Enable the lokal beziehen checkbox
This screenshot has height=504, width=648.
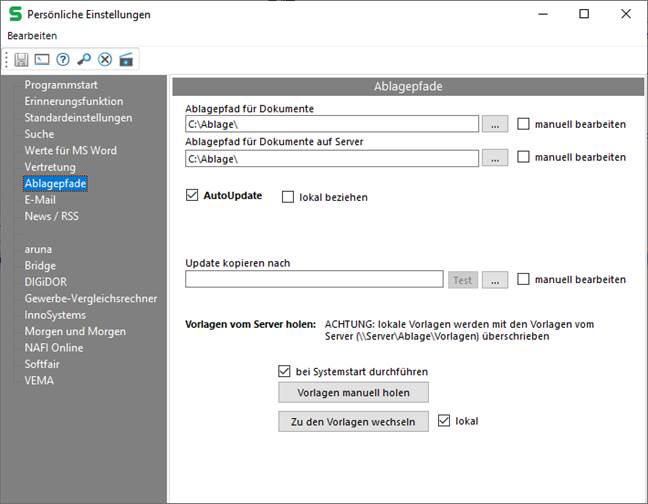289,197
